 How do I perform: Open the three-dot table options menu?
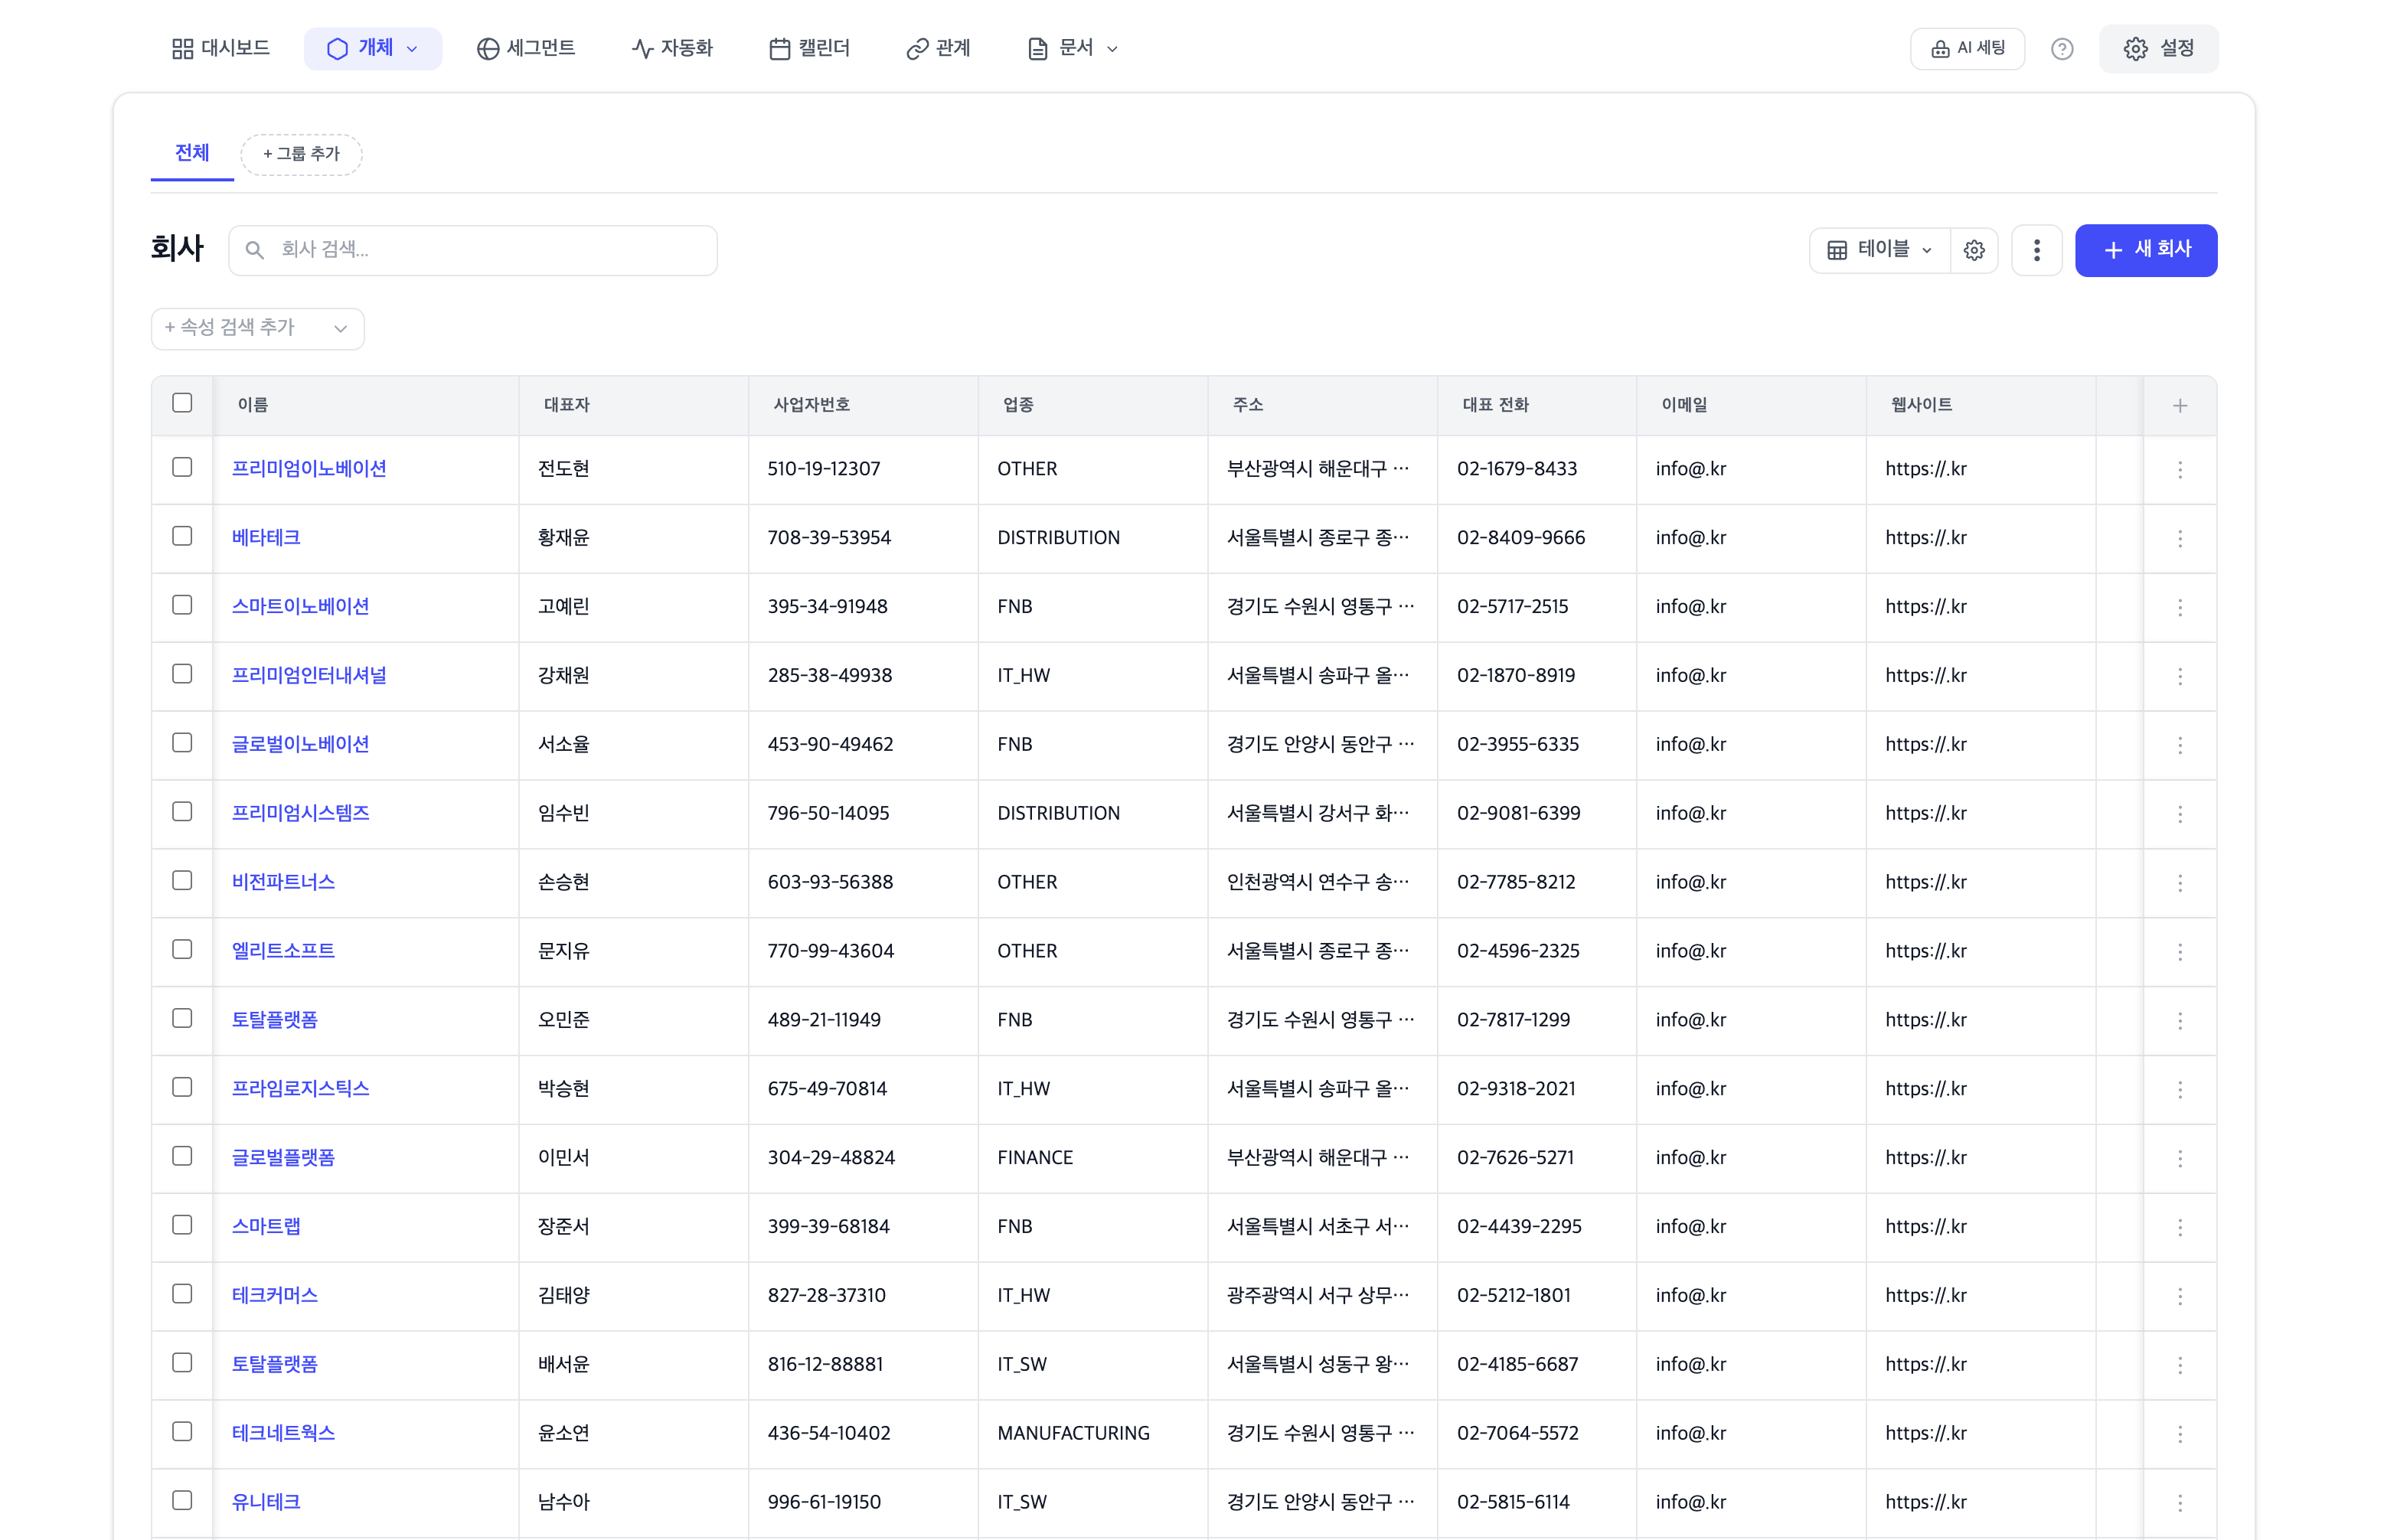coord(2036,250)
